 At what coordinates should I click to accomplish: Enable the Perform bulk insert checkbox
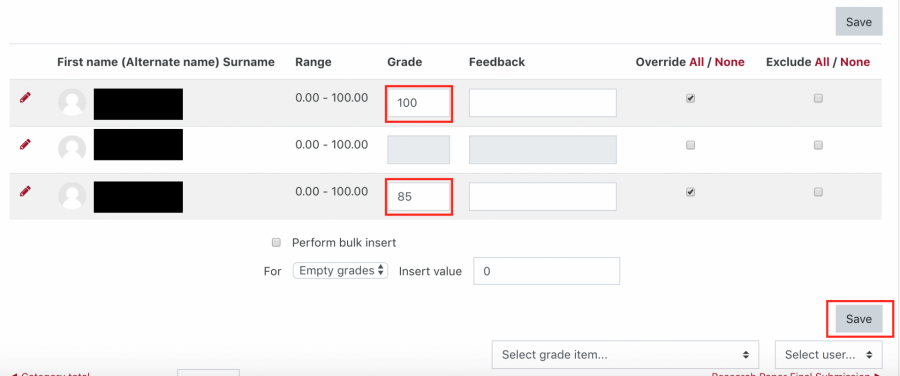[276, 242]
